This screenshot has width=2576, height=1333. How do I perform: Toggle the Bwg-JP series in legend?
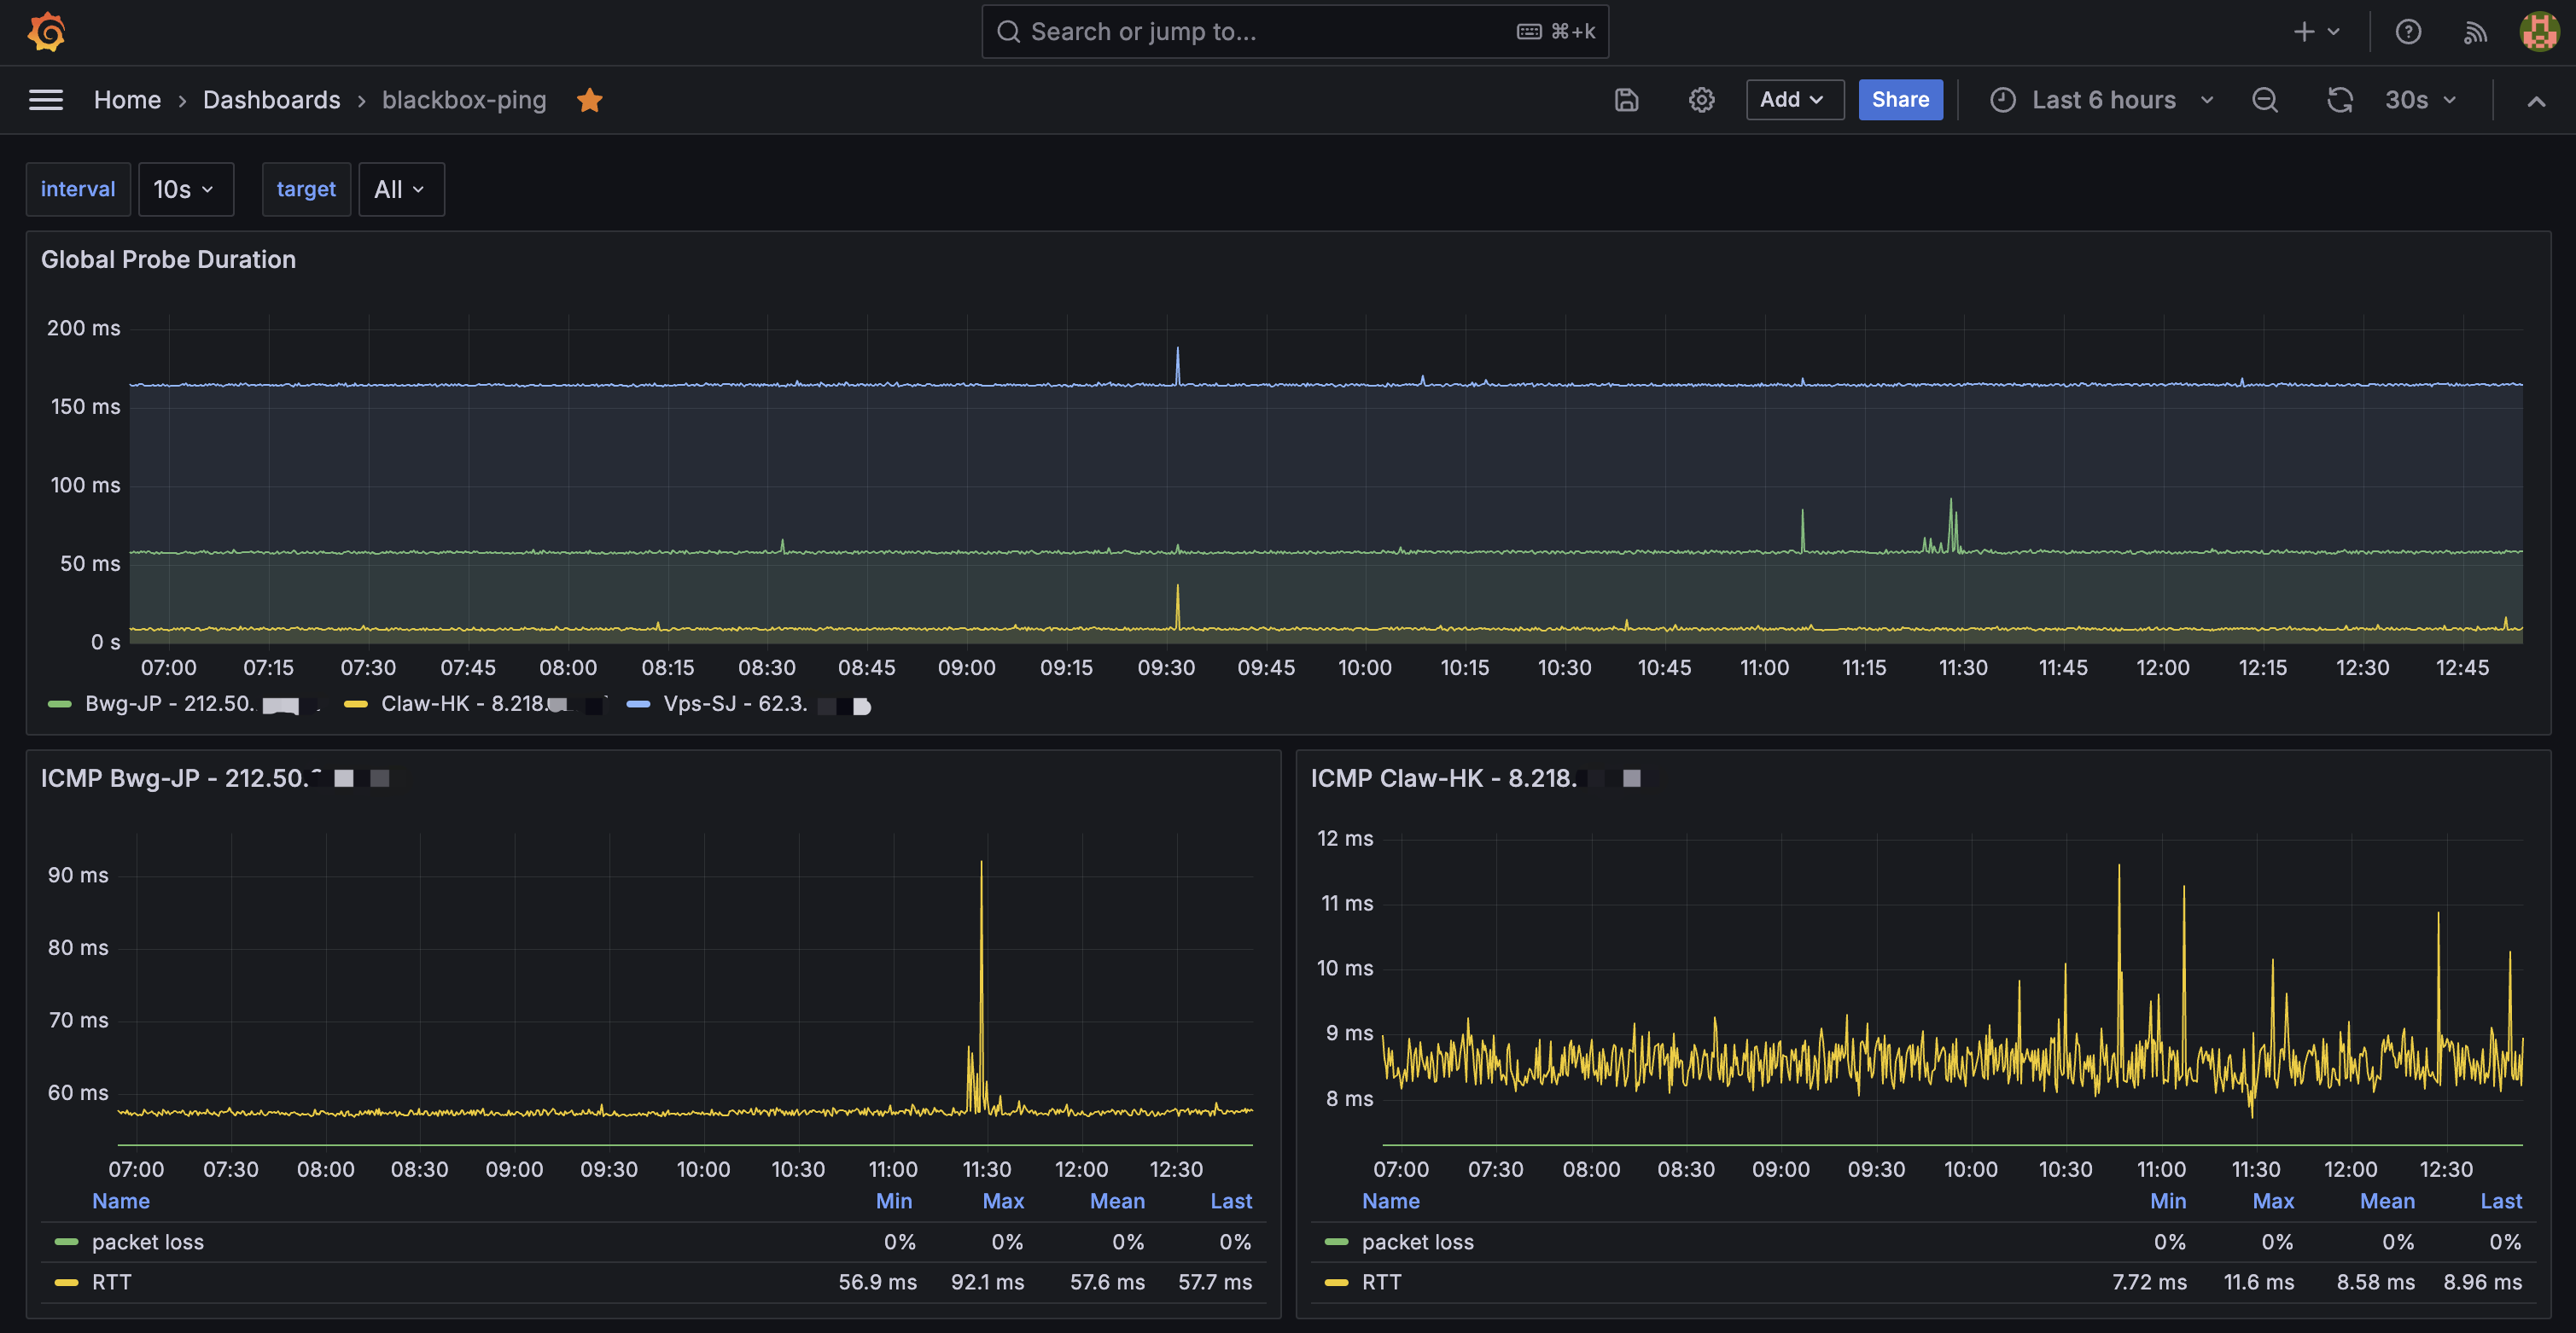pyautogui.click(x=172, y=704)
